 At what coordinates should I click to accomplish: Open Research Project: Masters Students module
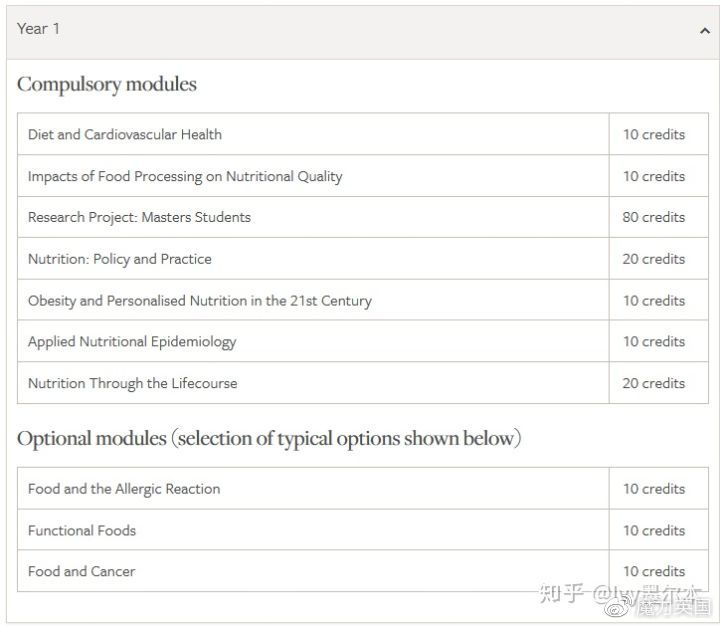point(139,217)
